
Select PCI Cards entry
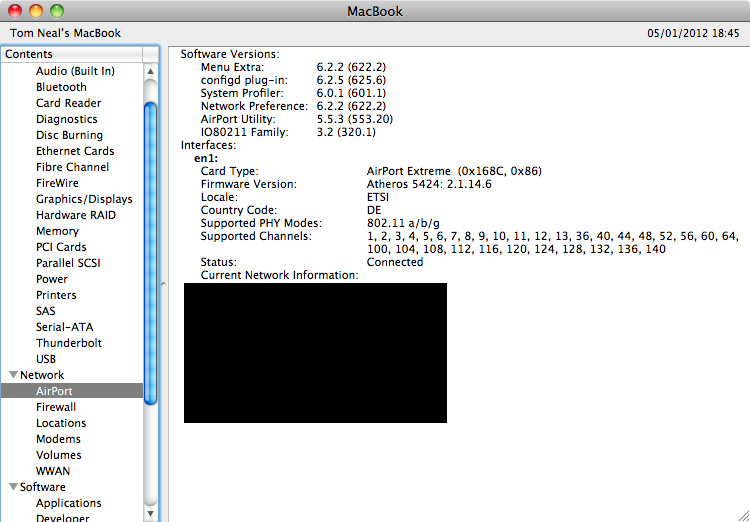pos(61,247)
